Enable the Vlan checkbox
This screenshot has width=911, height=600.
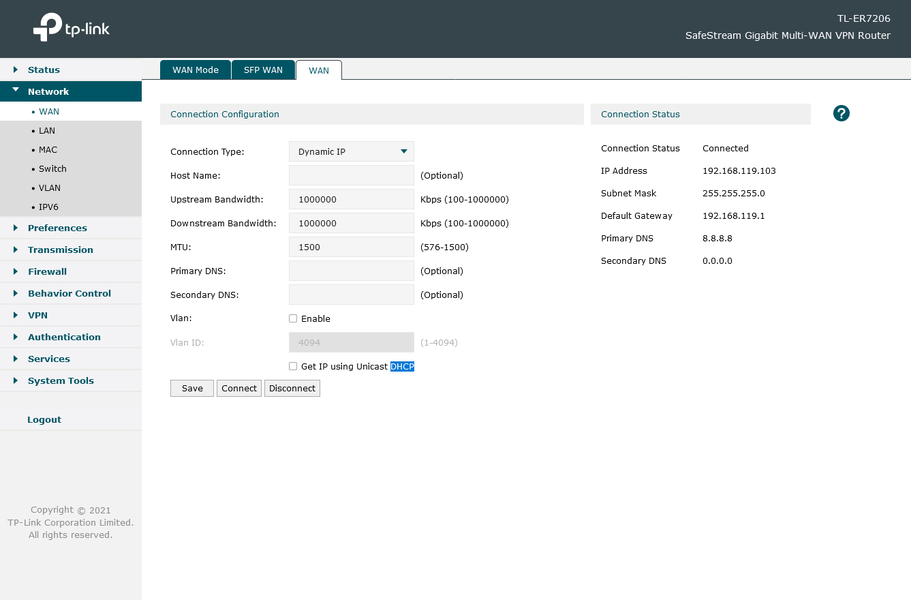pyautogui.click(x=293, y=318)
